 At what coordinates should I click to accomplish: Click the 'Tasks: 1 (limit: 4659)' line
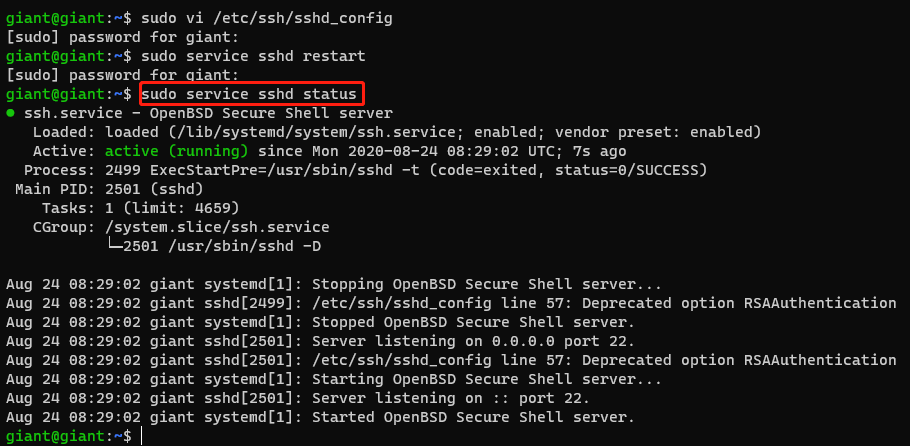(x=140, y=208)
